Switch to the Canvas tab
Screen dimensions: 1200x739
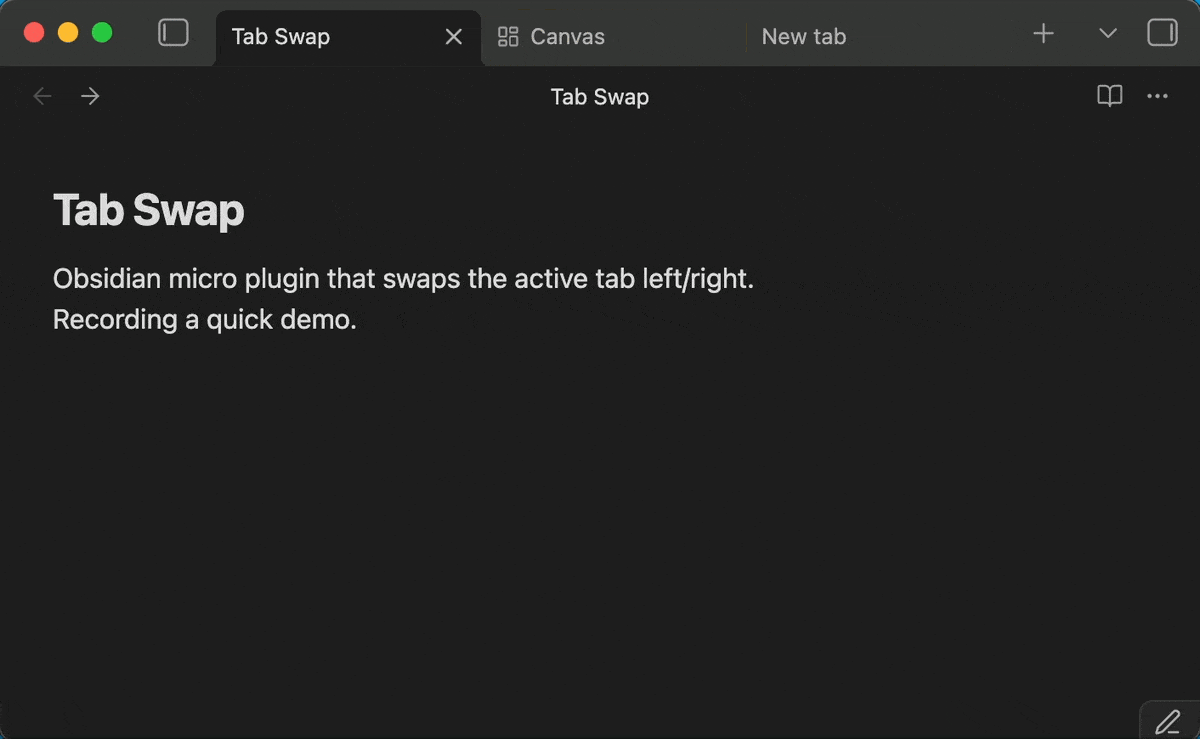[614, 37]
